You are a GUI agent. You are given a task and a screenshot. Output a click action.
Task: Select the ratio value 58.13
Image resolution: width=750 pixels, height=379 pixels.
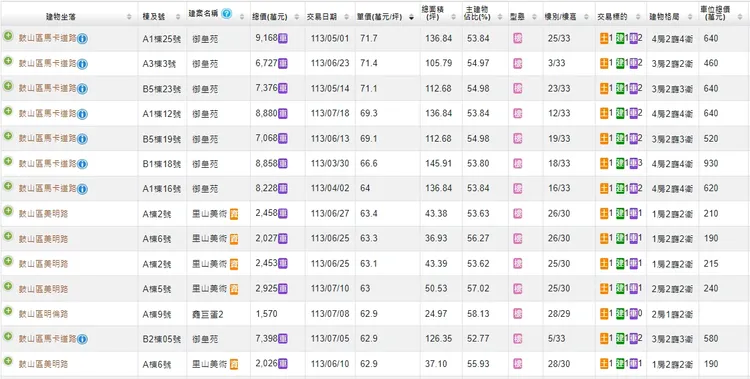(478, 313)
